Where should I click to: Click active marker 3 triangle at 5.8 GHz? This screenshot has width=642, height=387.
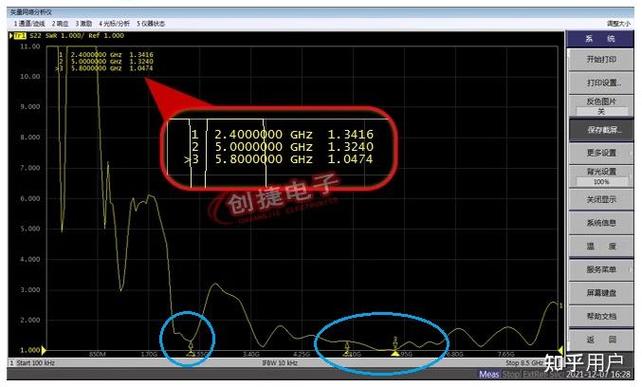395,353
